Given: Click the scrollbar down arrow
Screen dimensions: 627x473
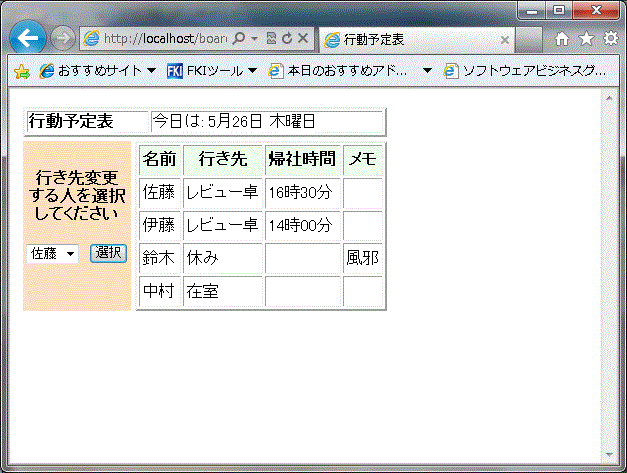Looking at the screenshot, I should 609,455.
